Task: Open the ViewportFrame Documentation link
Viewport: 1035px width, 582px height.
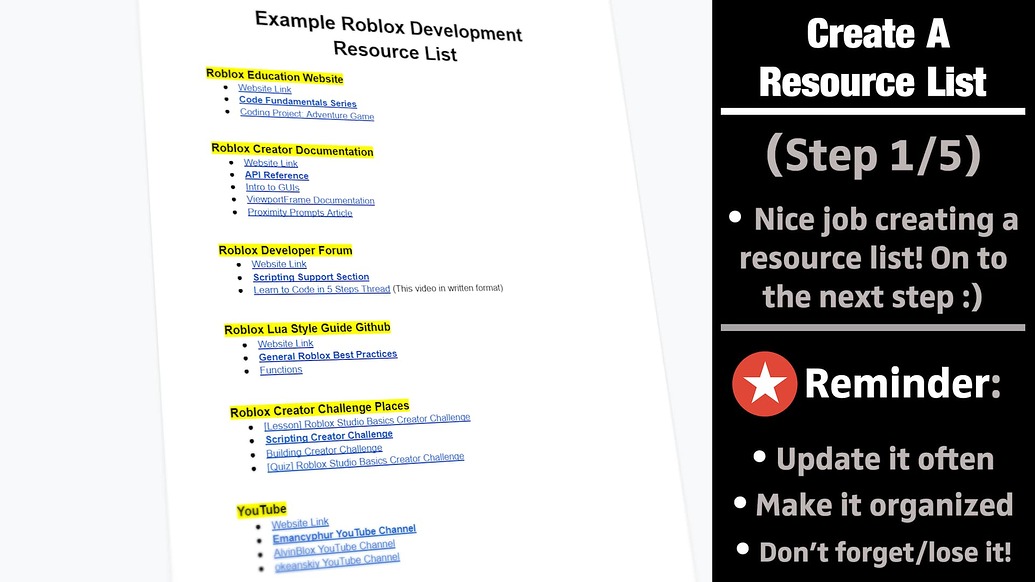Action: click(x=310, y=200)
